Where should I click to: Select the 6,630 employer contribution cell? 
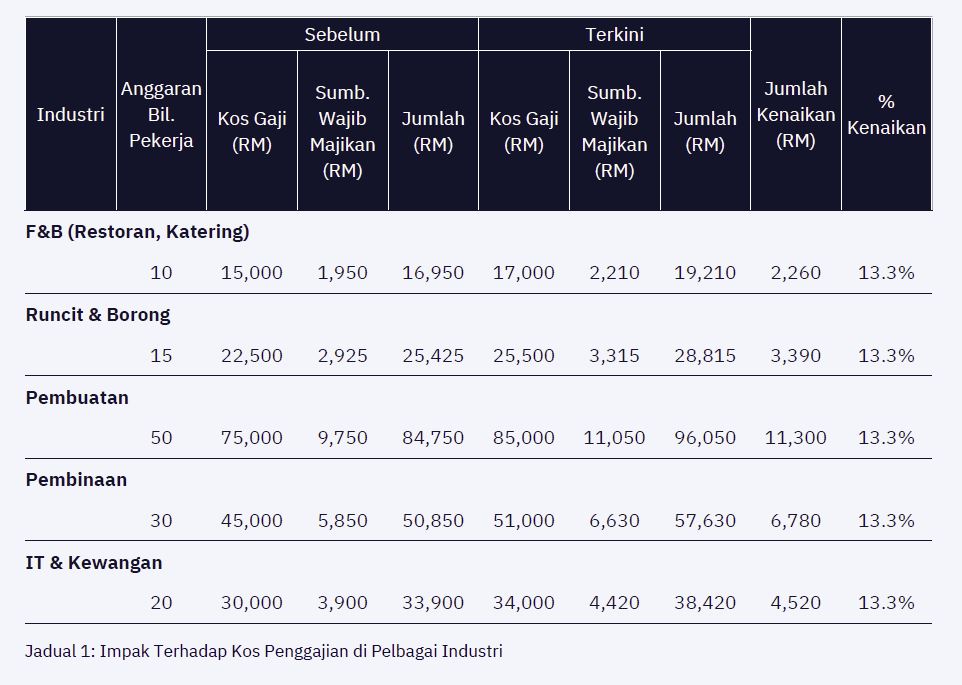(x=614, y=521)
